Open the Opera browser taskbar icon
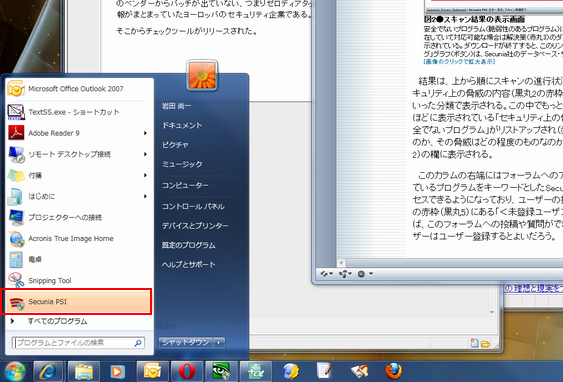563x382 pixels. click(186, 371)
